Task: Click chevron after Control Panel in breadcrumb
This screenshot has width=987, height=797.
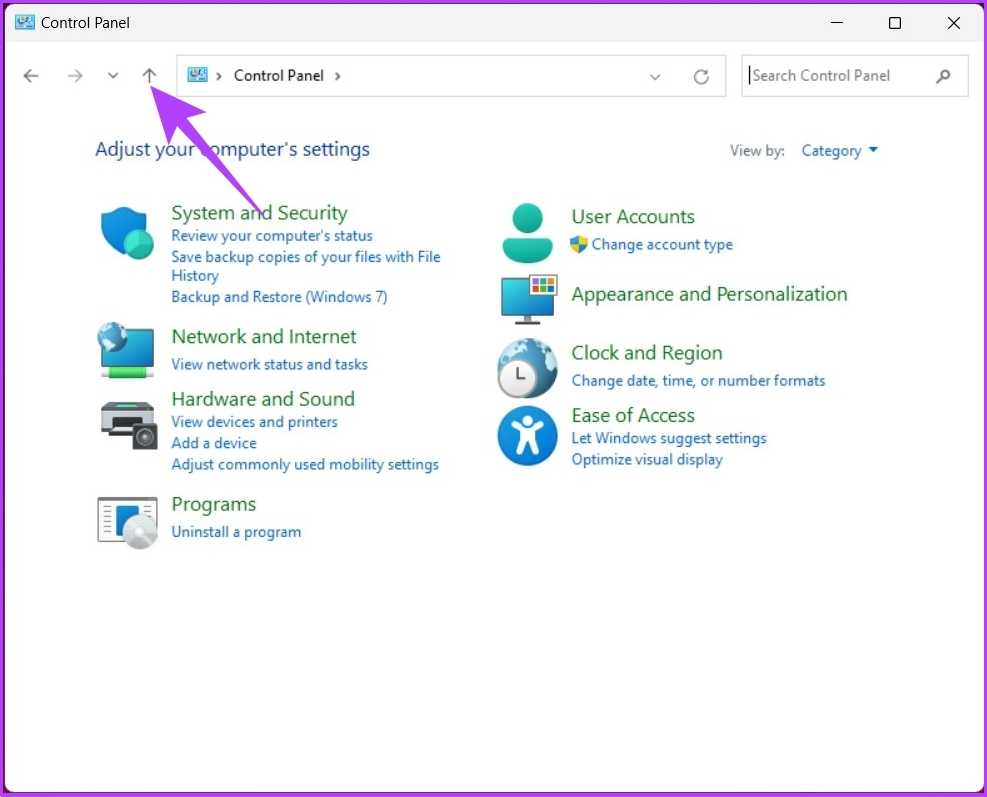Action: point(338,76)
